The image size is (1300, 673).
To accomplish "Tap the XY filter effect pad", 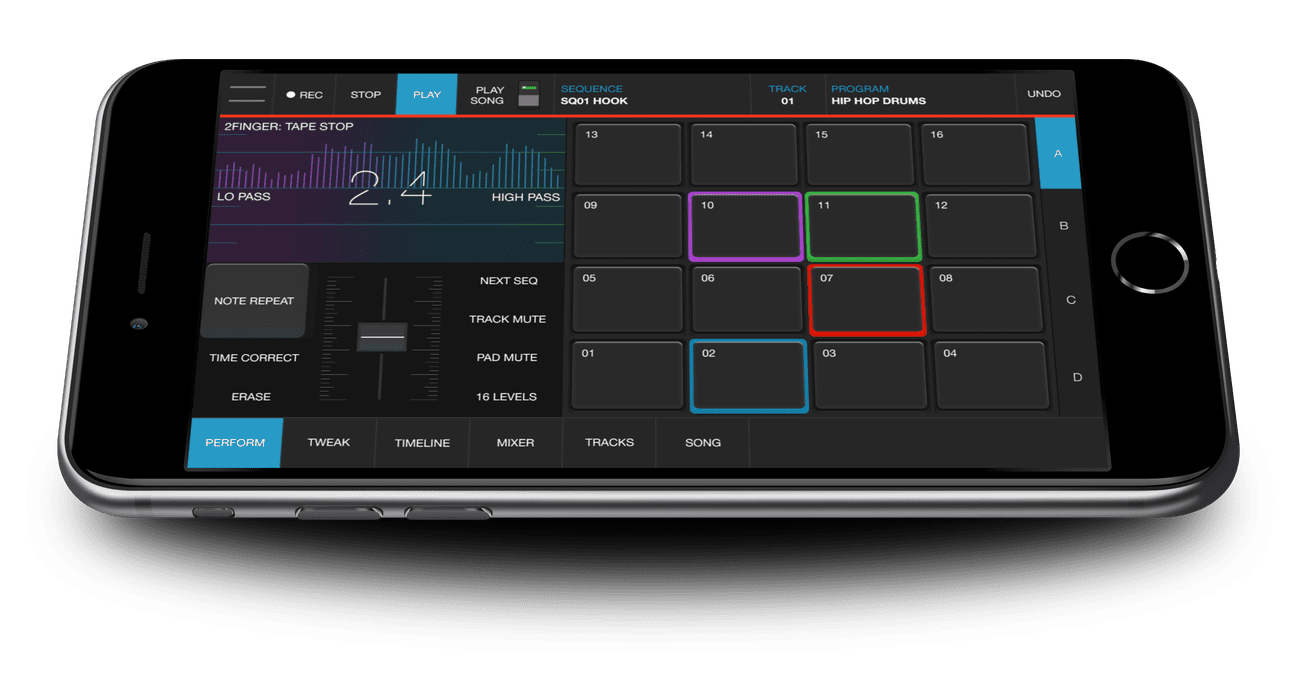I will (390, 190).
